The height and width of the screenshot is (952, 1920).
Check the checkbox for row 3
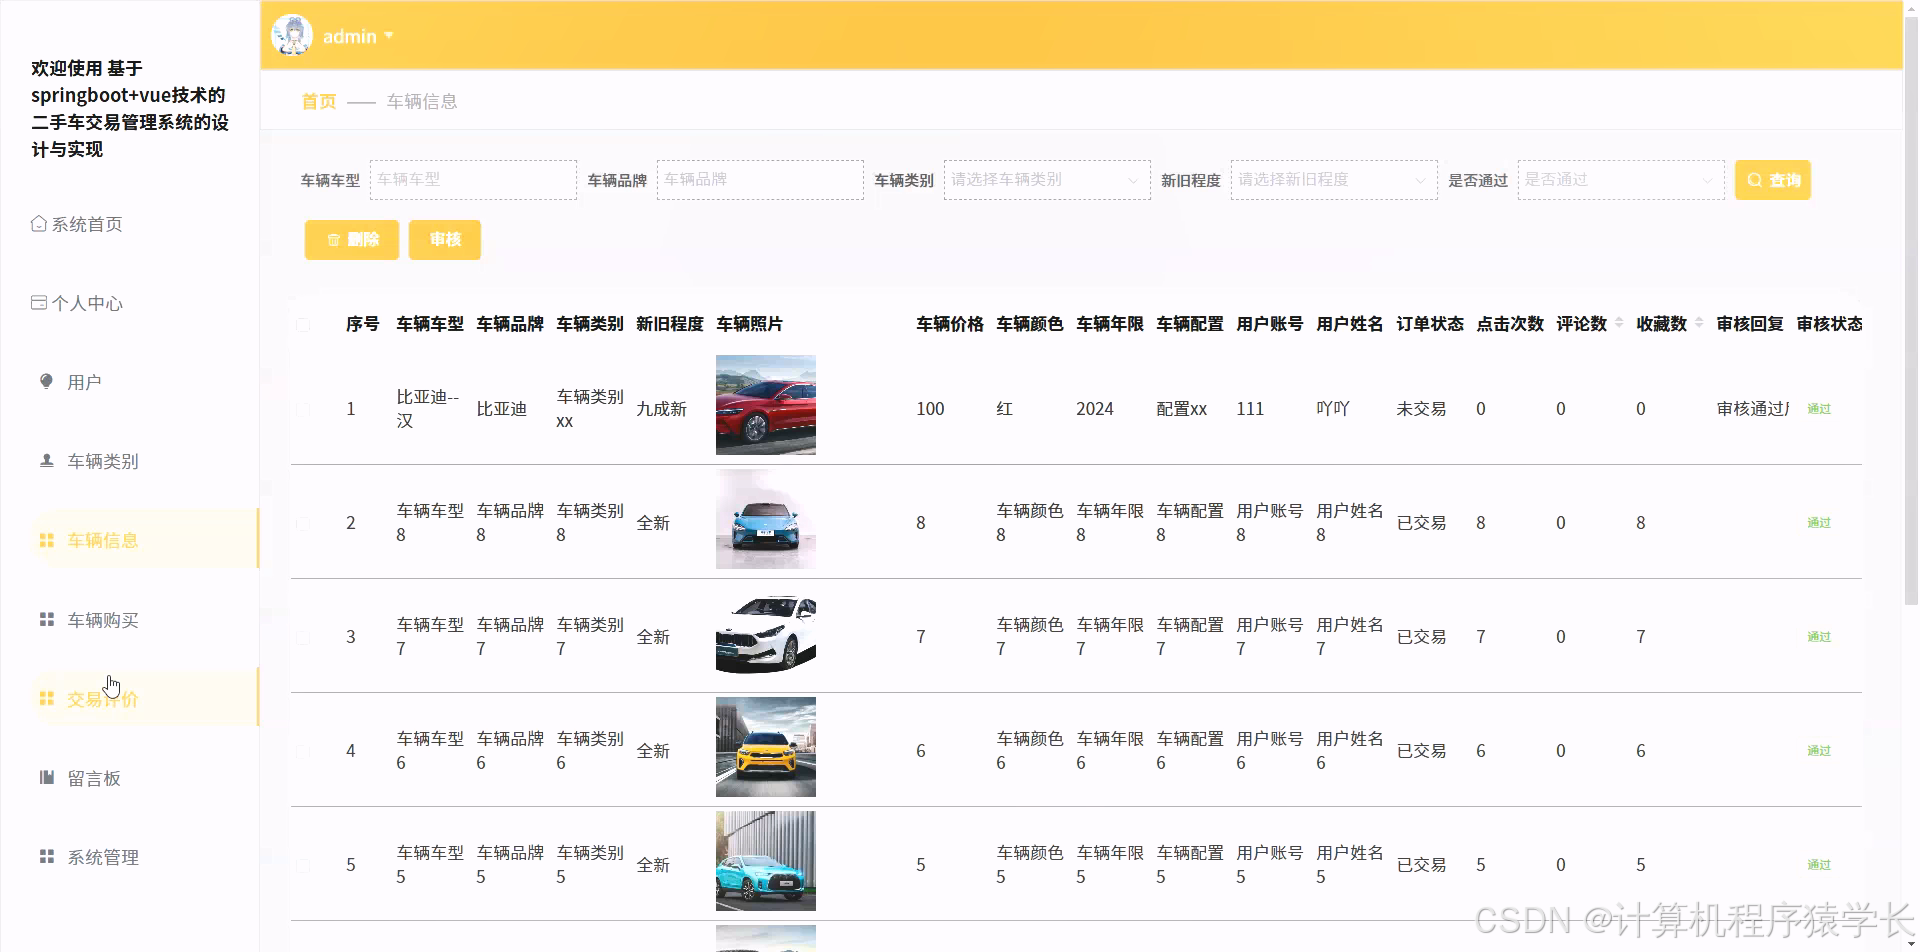[x=303, y=637]
